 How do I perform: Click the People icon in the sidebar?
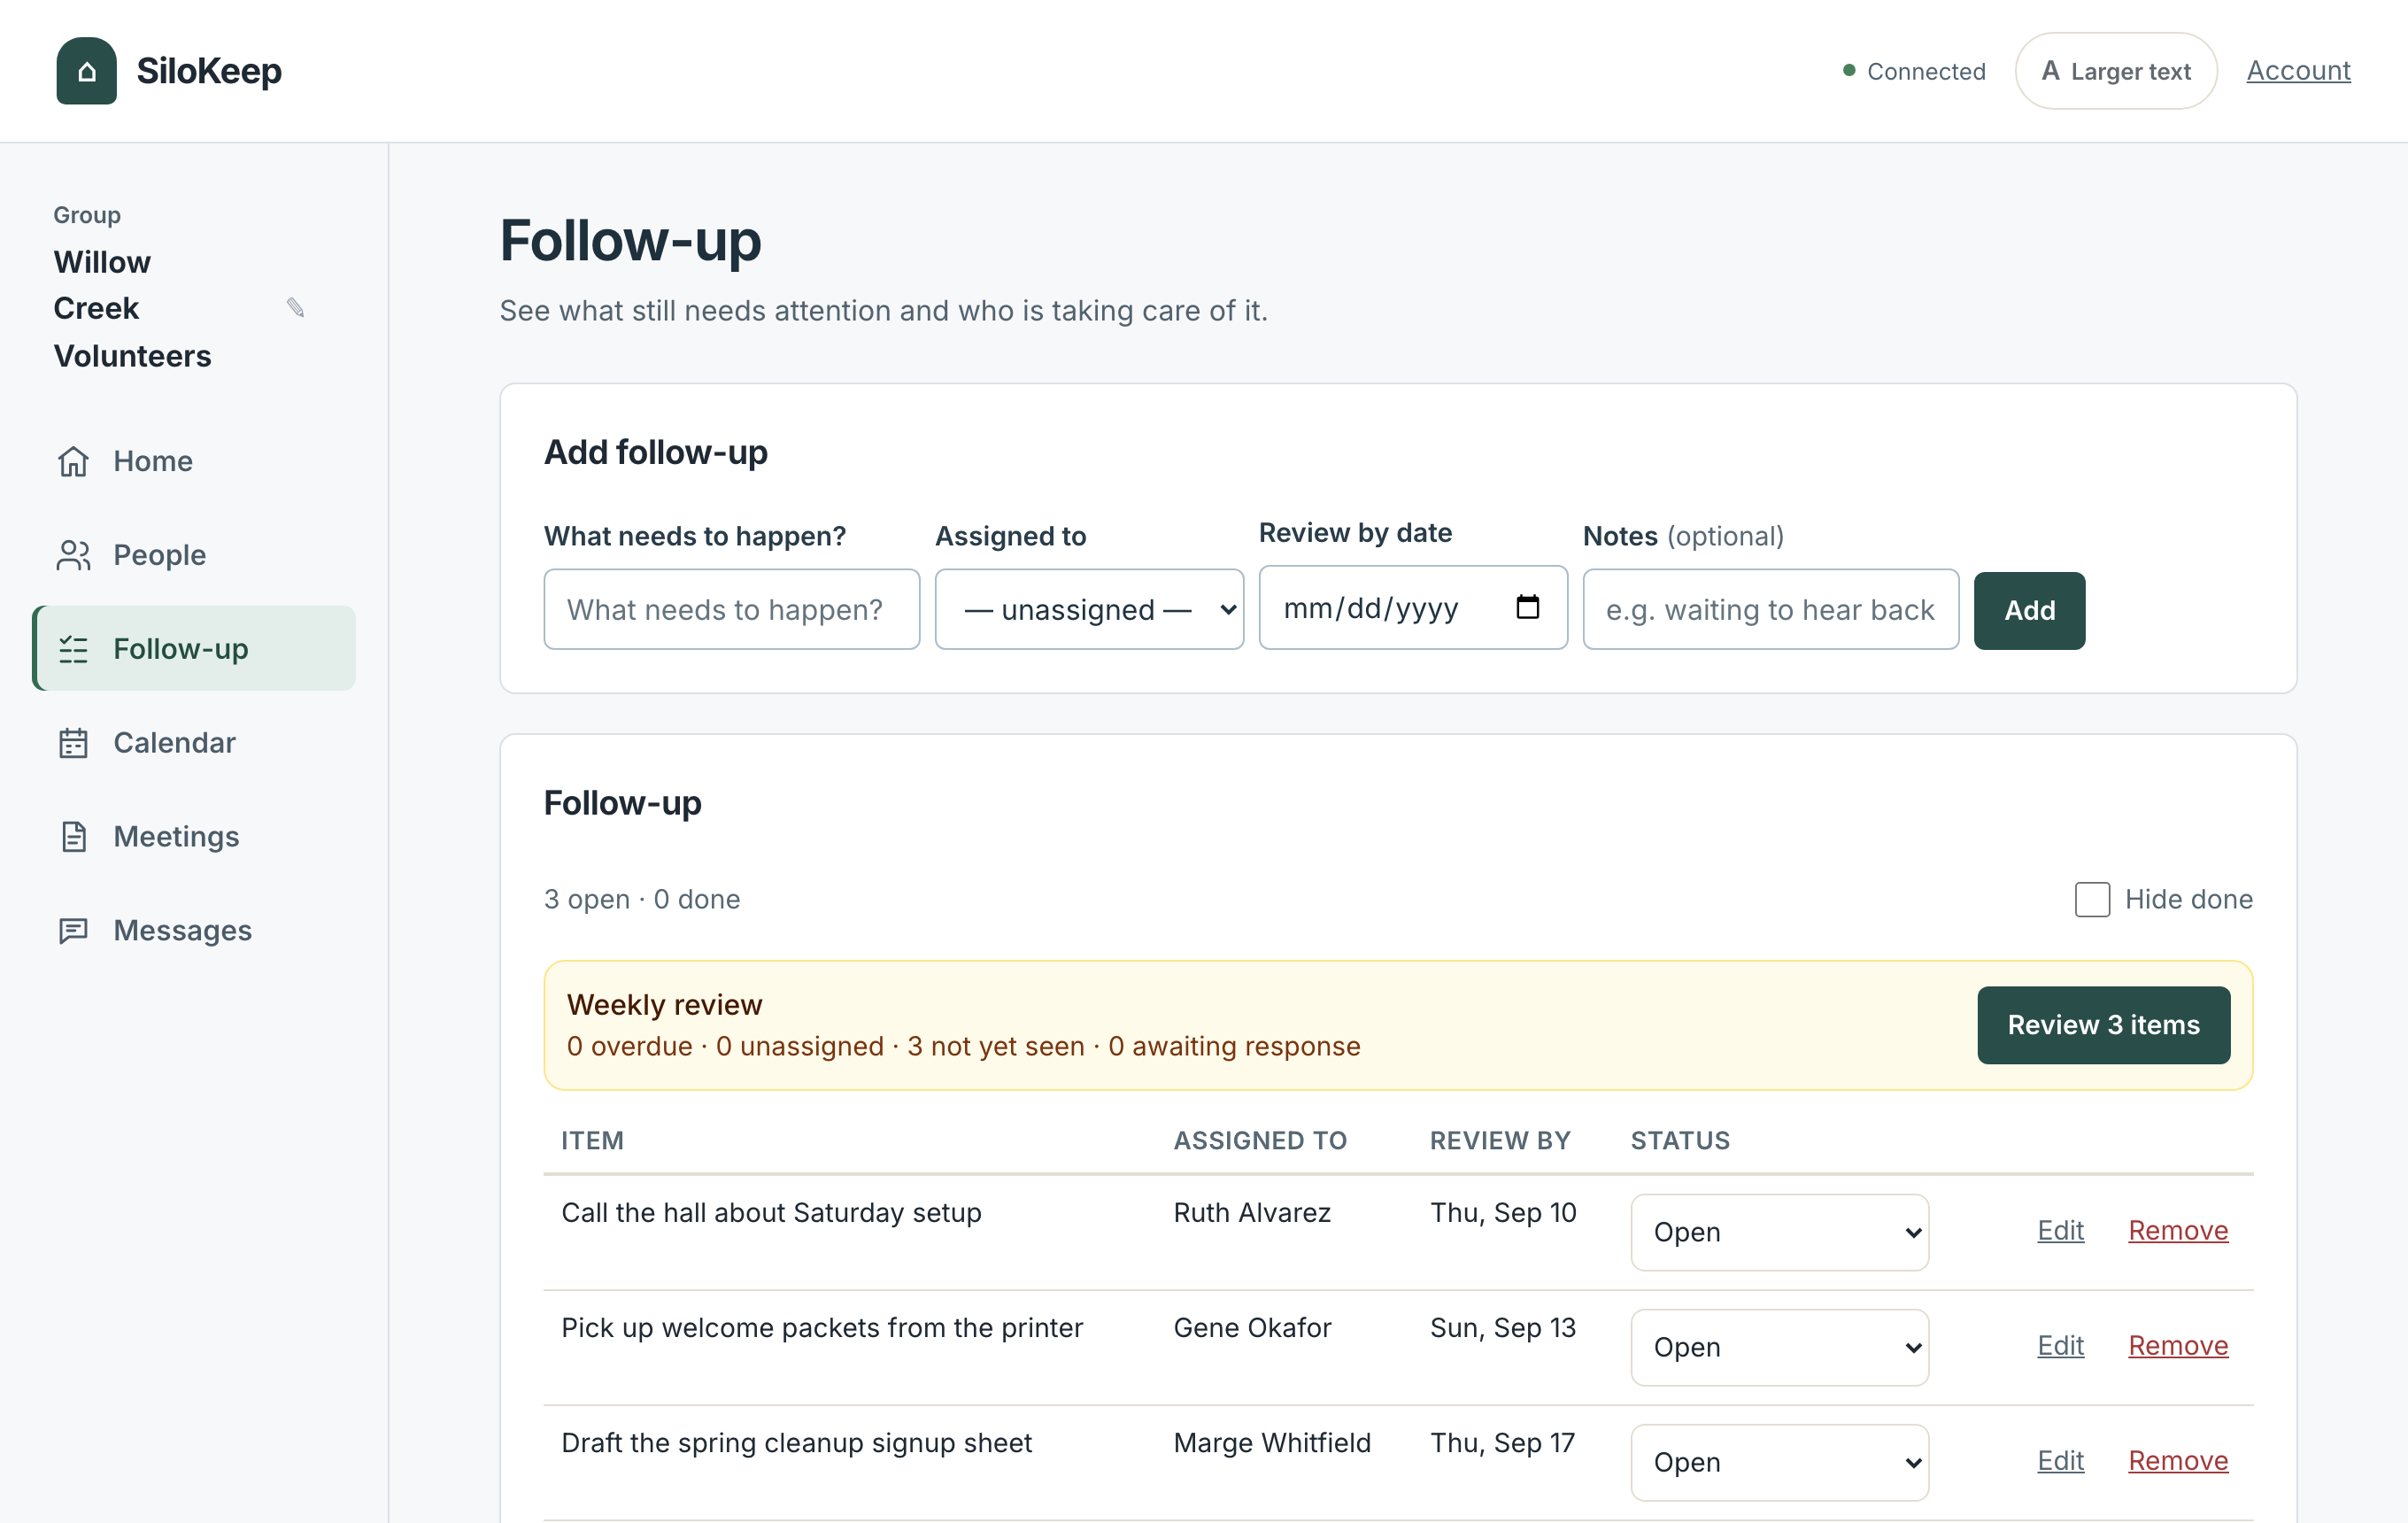pos(73,555)
